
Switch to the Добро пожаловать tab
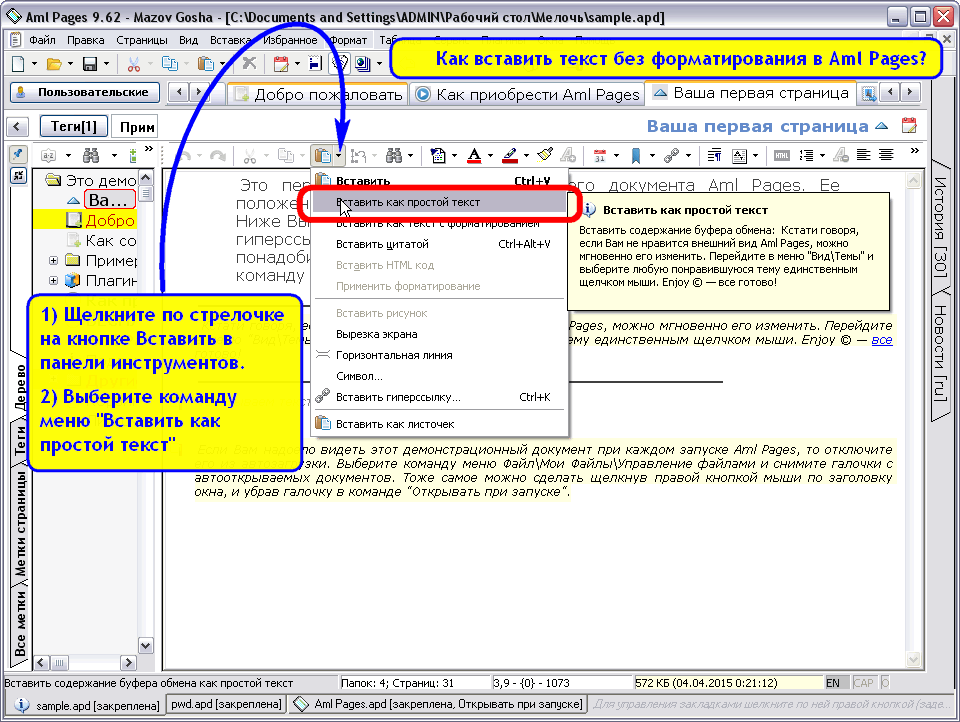(318, 94)
